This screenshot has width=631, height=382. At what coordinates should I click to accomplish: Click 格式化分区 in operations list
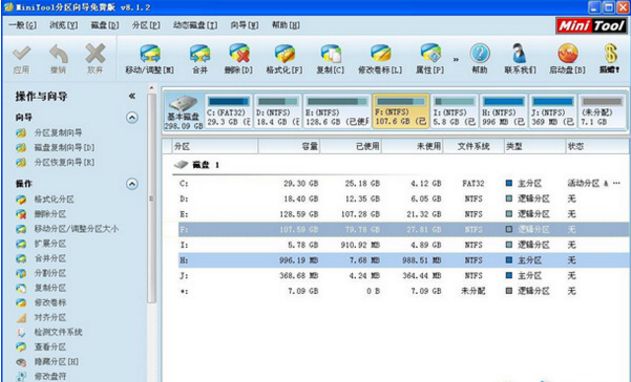coord(54,199)
